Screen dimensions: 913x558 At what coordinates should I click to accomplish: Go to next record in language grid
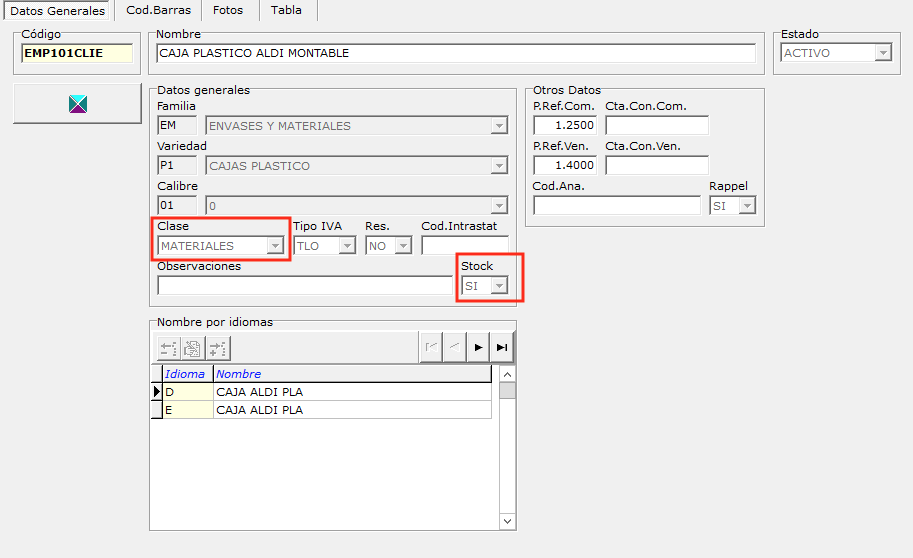[x=478, y=347]
